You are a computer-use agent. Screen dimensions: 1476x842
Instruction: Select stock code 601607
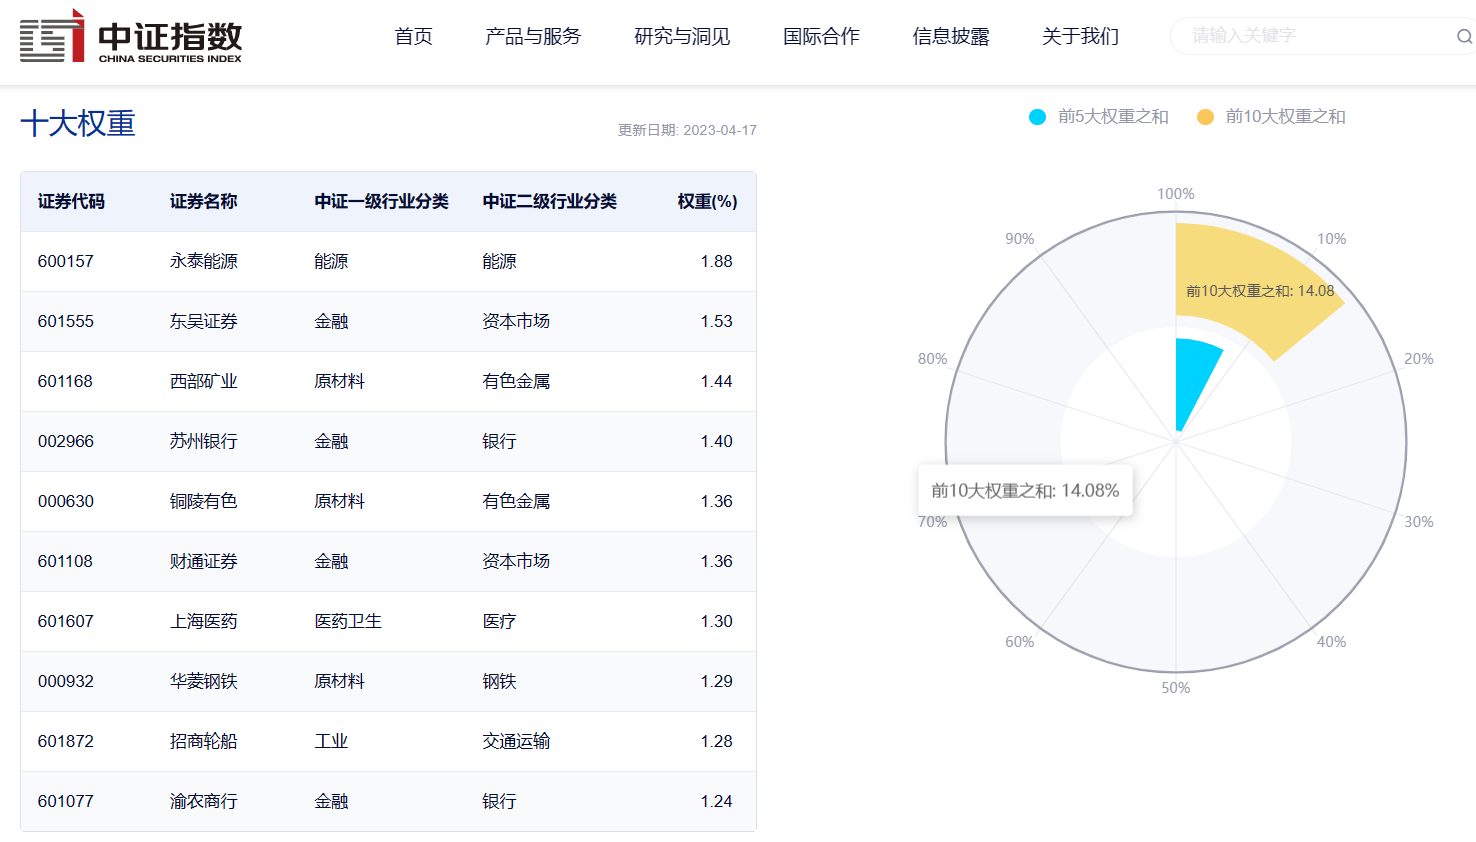66,622
